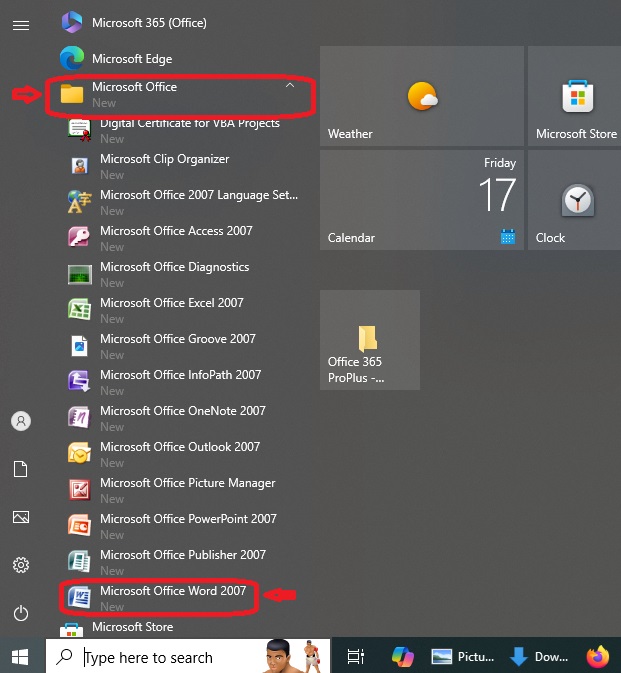Image resolution: width=621 pixels, height=673 pixels.
Task: Select the text Microsoft Clip Organizer
Action: 165,159
